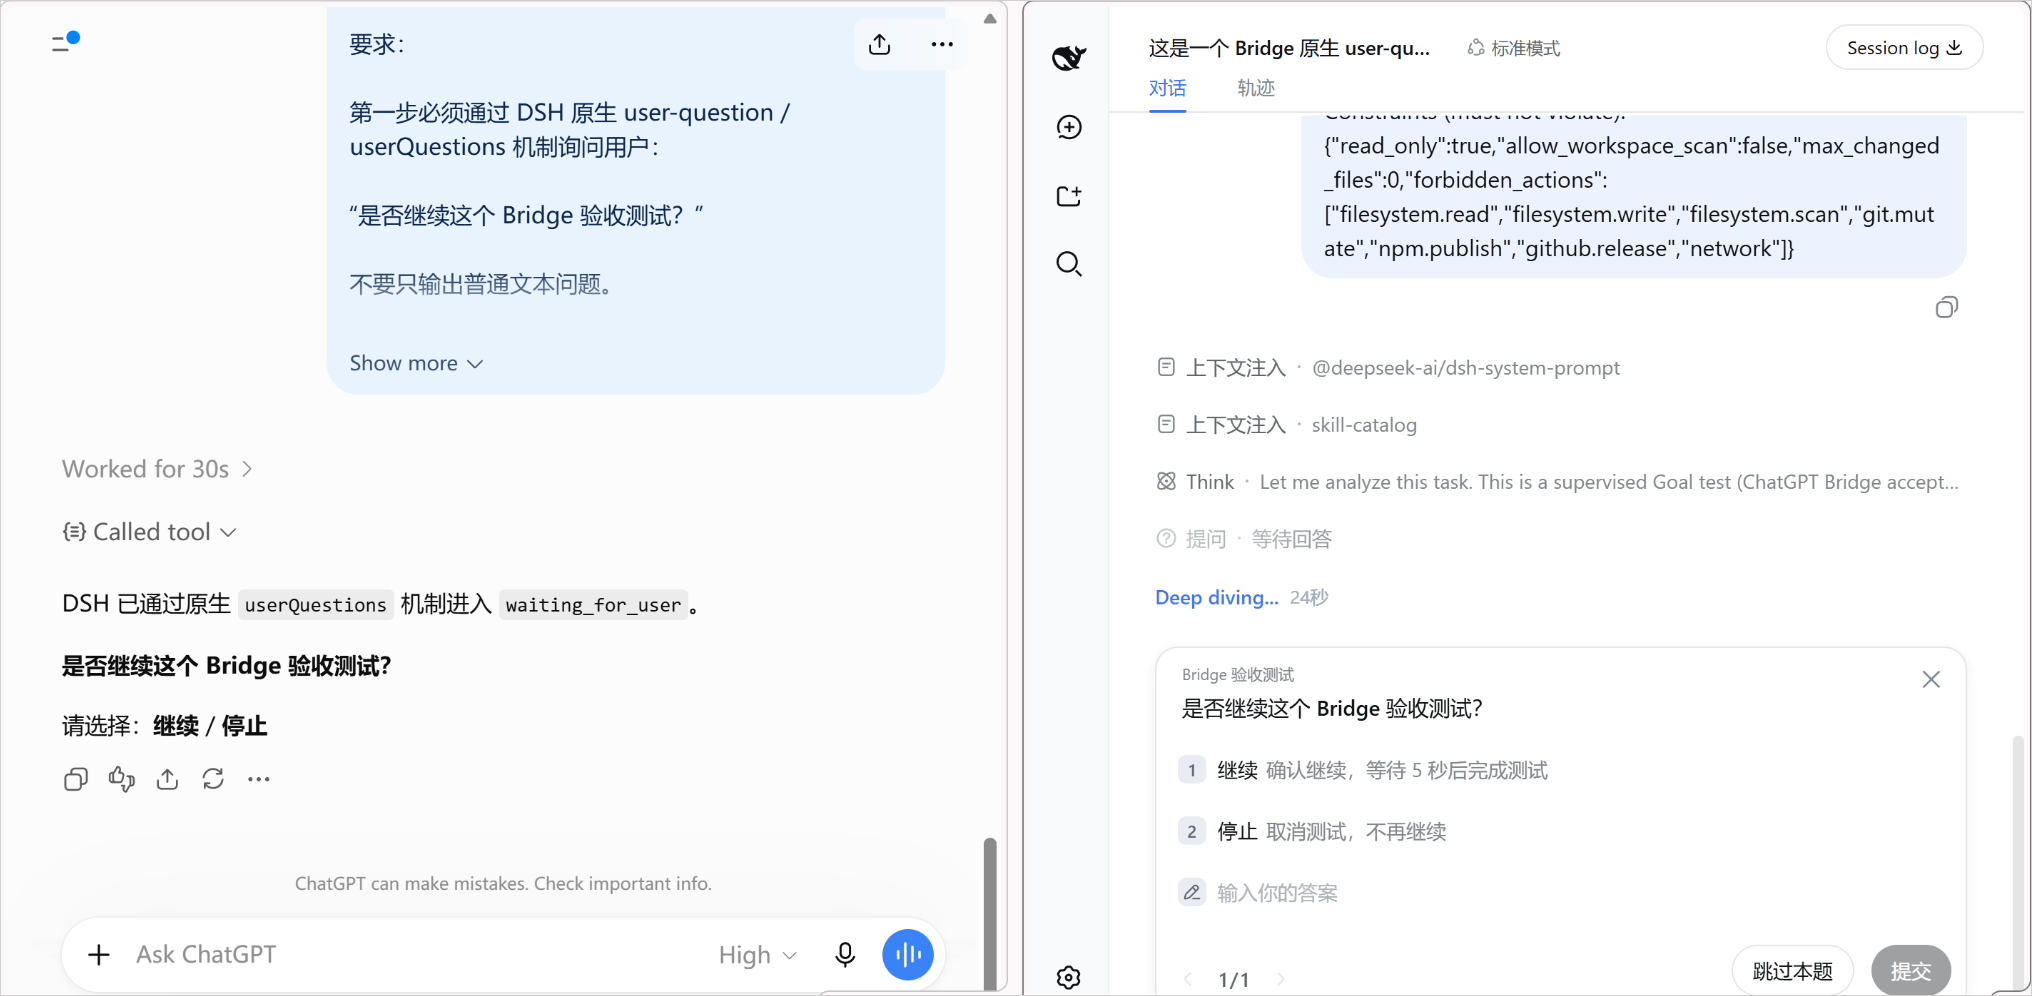Start dictation with the microphone icon
Viewport: 2032px width, 996px height.
pyautogui.click(x=845, y=955)
